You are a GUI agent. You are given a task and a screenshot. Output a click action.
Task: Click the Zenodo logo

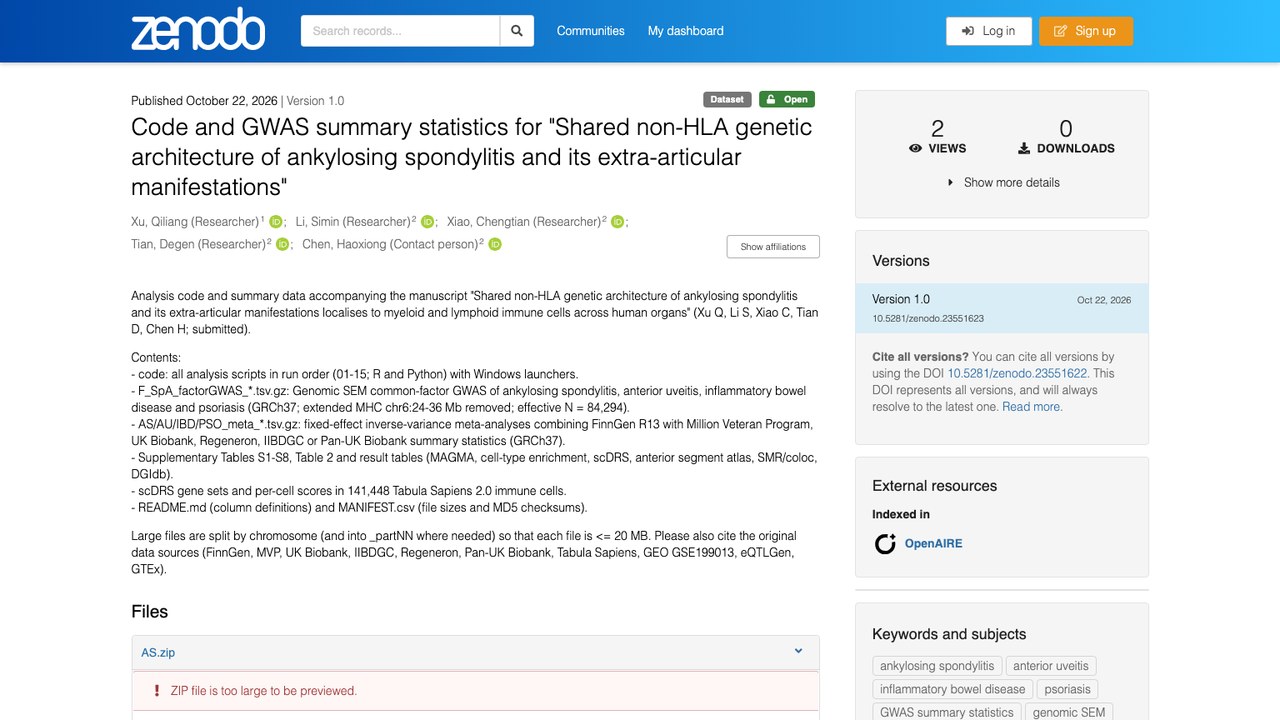pyautogui.click(x=198, y=31)
